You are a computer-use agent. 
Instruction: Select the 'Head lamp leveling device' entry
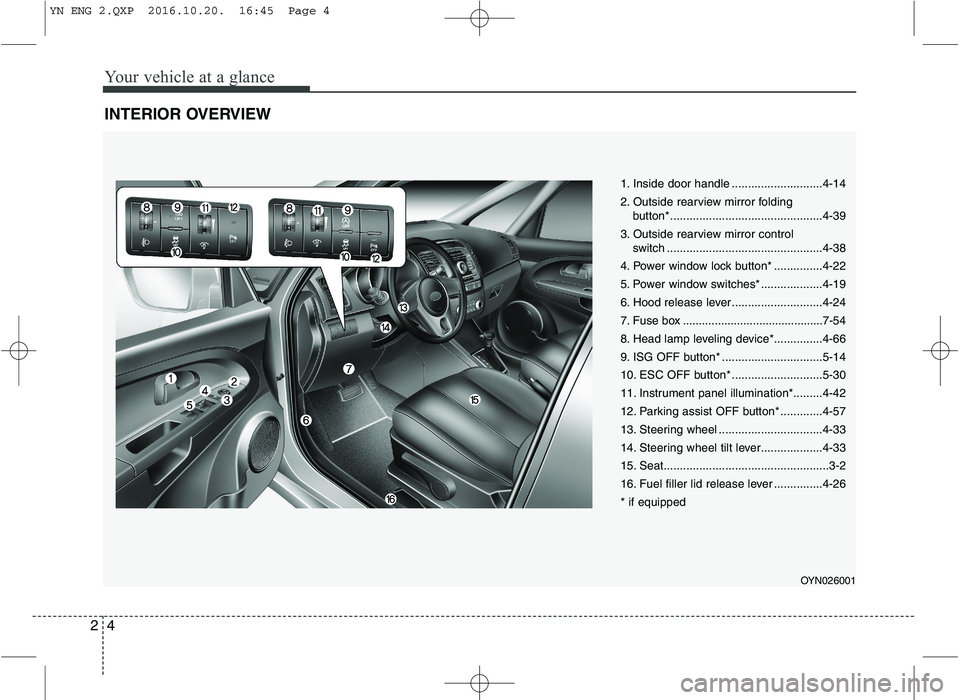(x=733, y=339)
